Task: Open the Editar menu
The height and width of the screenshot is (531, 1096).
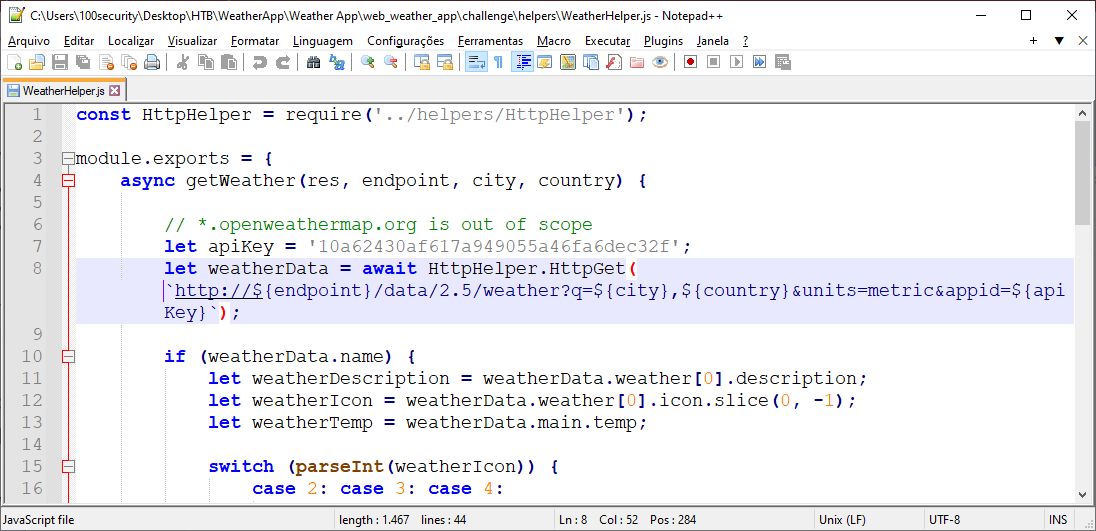Action: click(78, 41)
